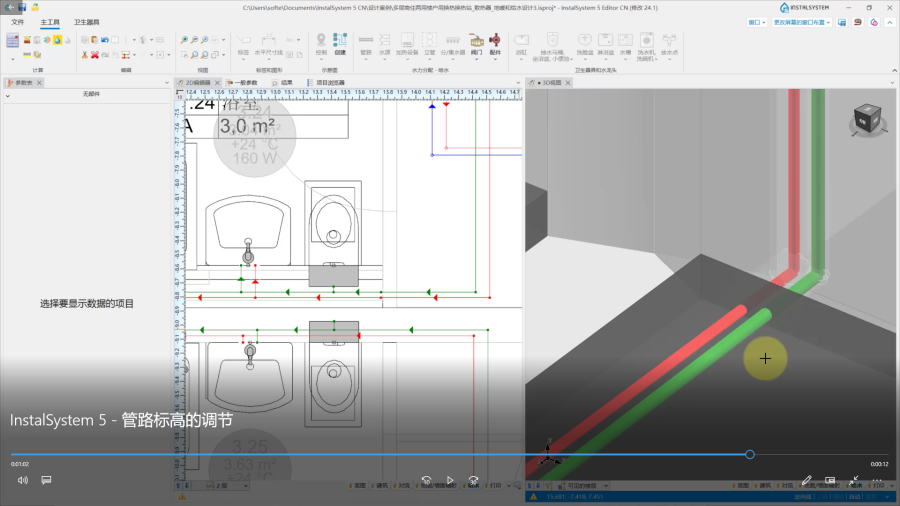900x506 pixels.
Task: Select the 加热设备 heating device tool
Action: point(407,45)
